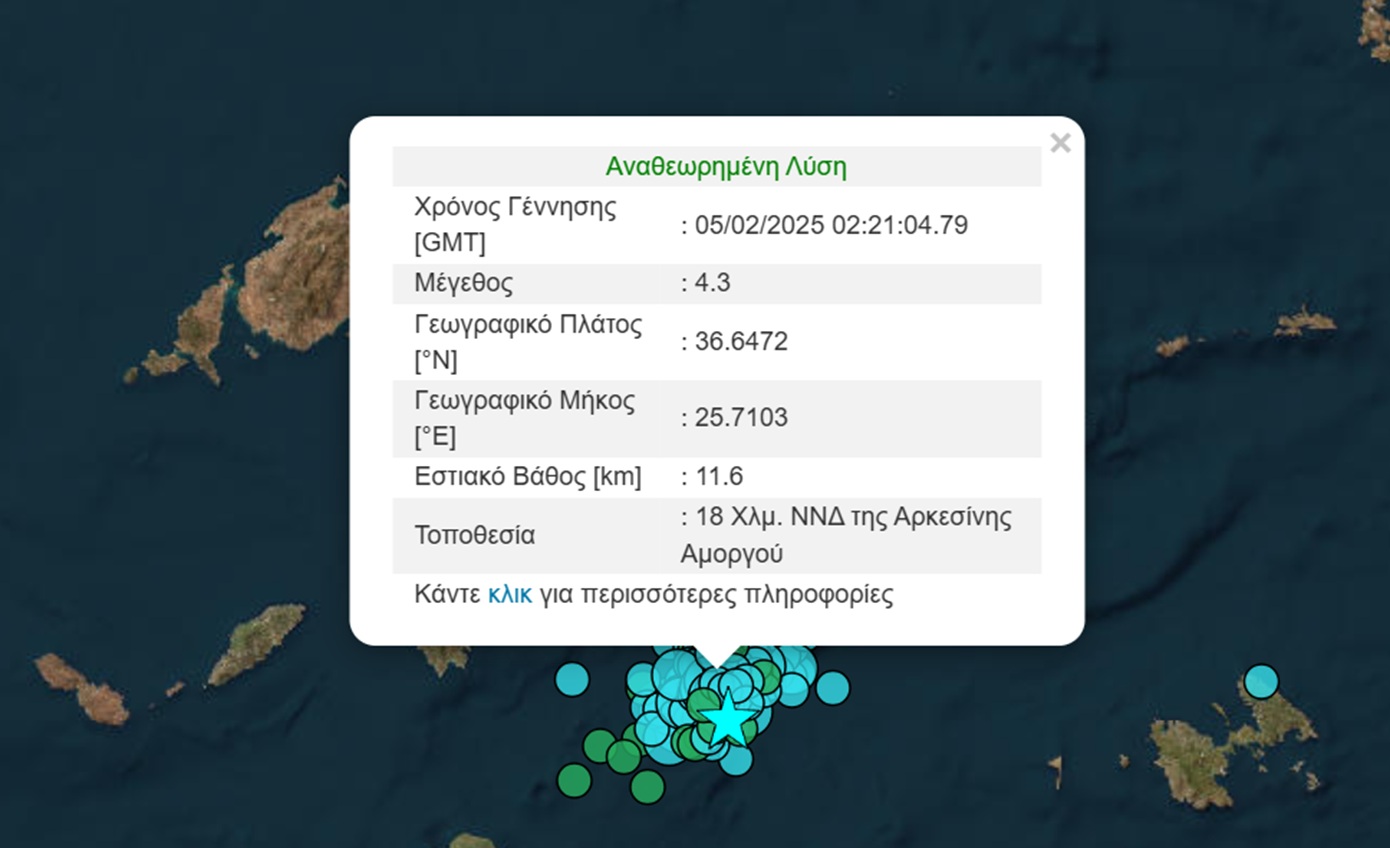1390x848 pixels.
Task: Close the earthquake info popup
Action: pos(1060,143)
